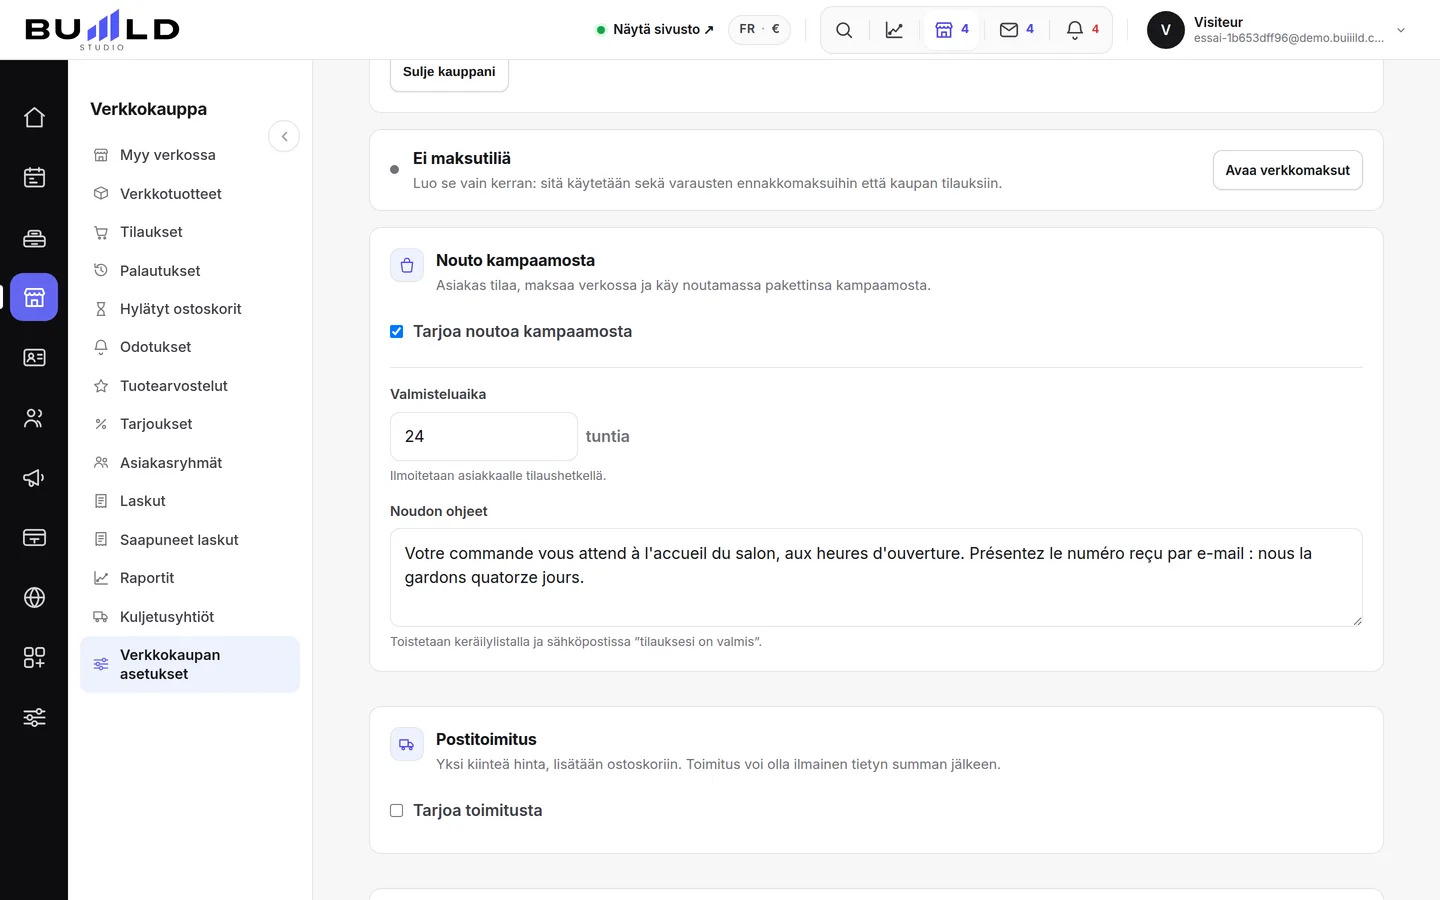Click the BUILD Studio logo
The image size is (1440, 900).
(102, 30)
